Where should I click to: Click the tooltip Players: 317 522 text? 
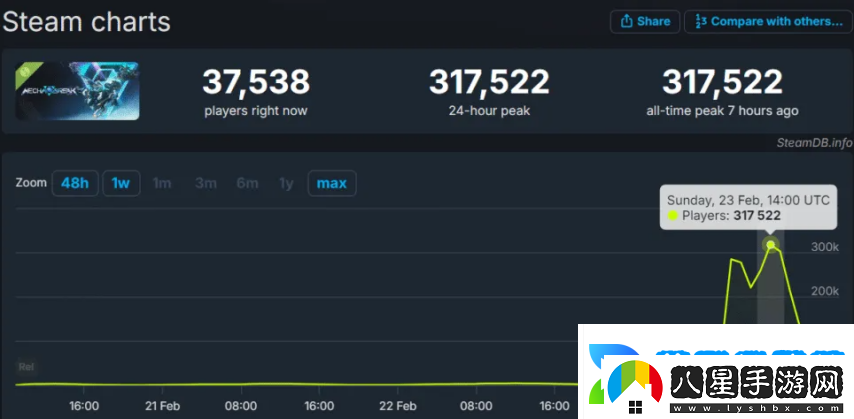(x=725, y=216)
